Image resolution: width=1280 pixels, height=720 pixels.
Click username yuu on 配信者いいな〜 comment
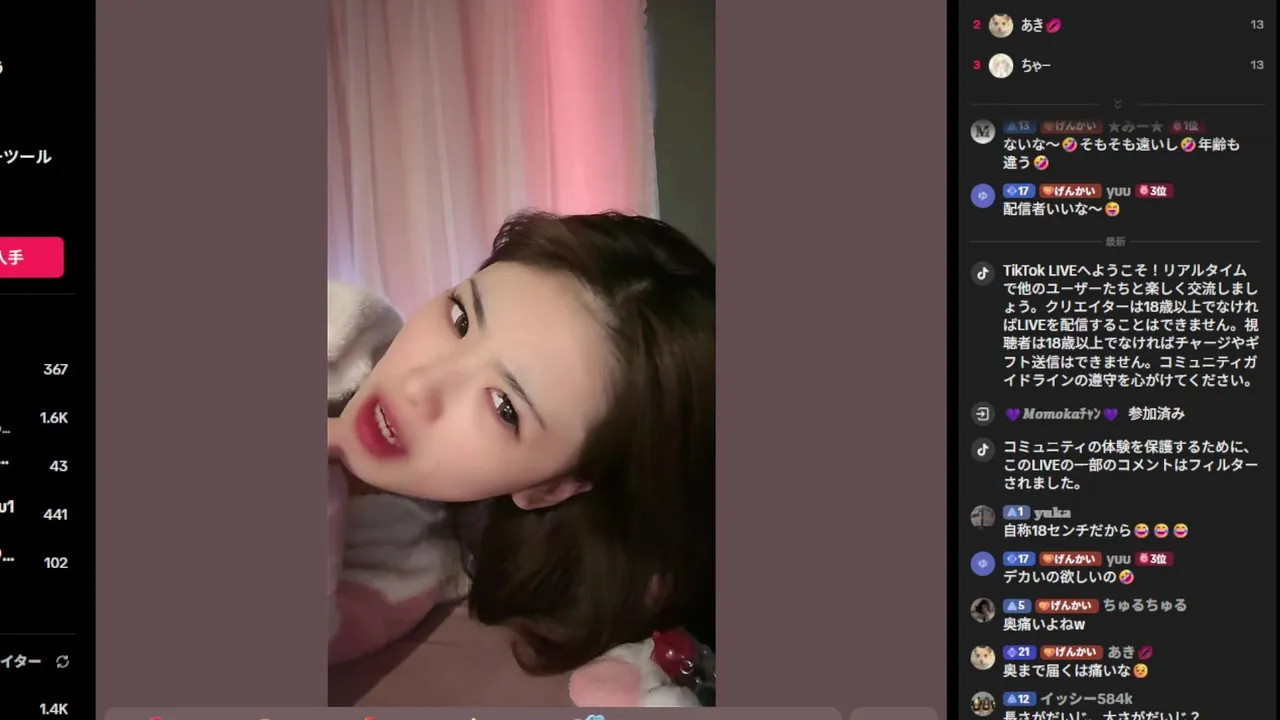(x=1118, y=190)
